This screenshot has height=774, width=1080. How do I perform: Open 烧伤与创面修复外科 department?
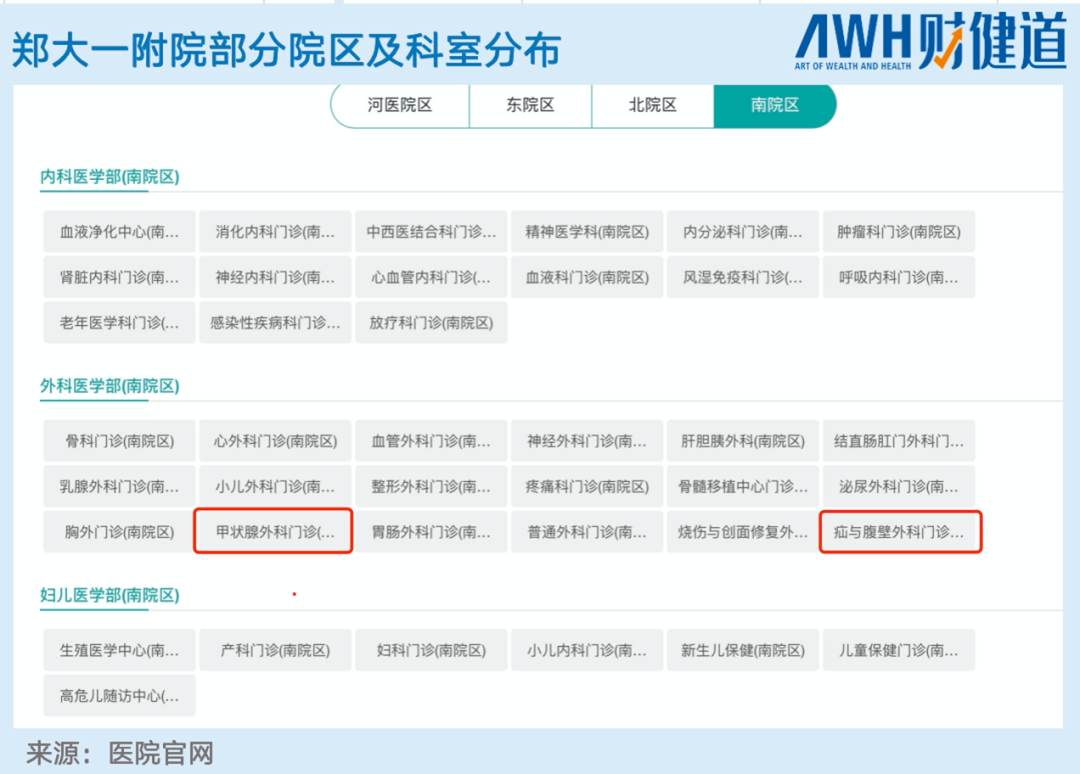[x=742, y=532]
